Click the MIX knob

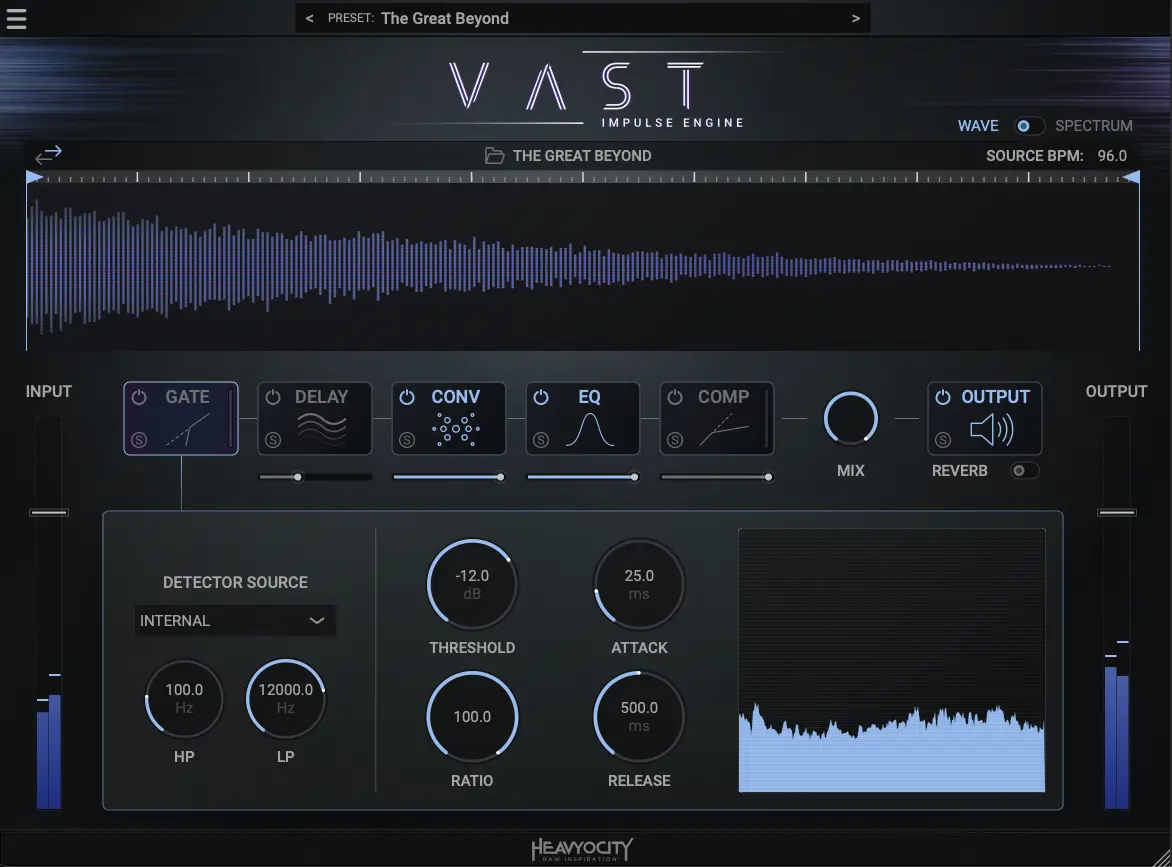851,419
